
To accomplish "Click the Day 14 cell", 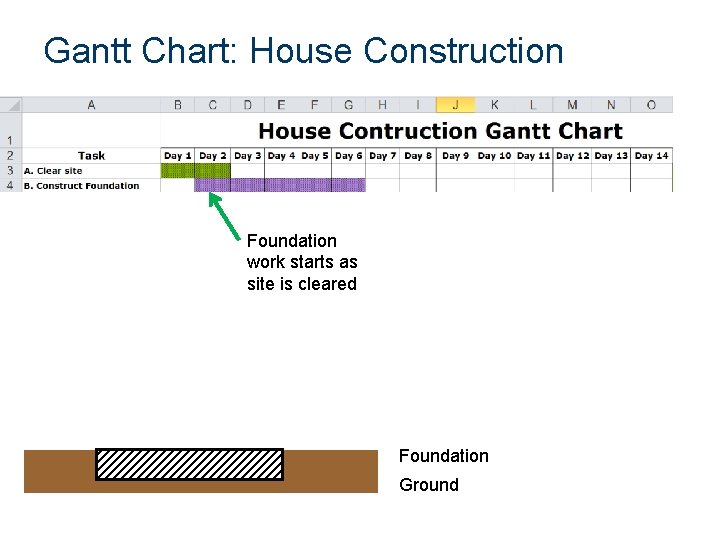I will tap(652, 156).
